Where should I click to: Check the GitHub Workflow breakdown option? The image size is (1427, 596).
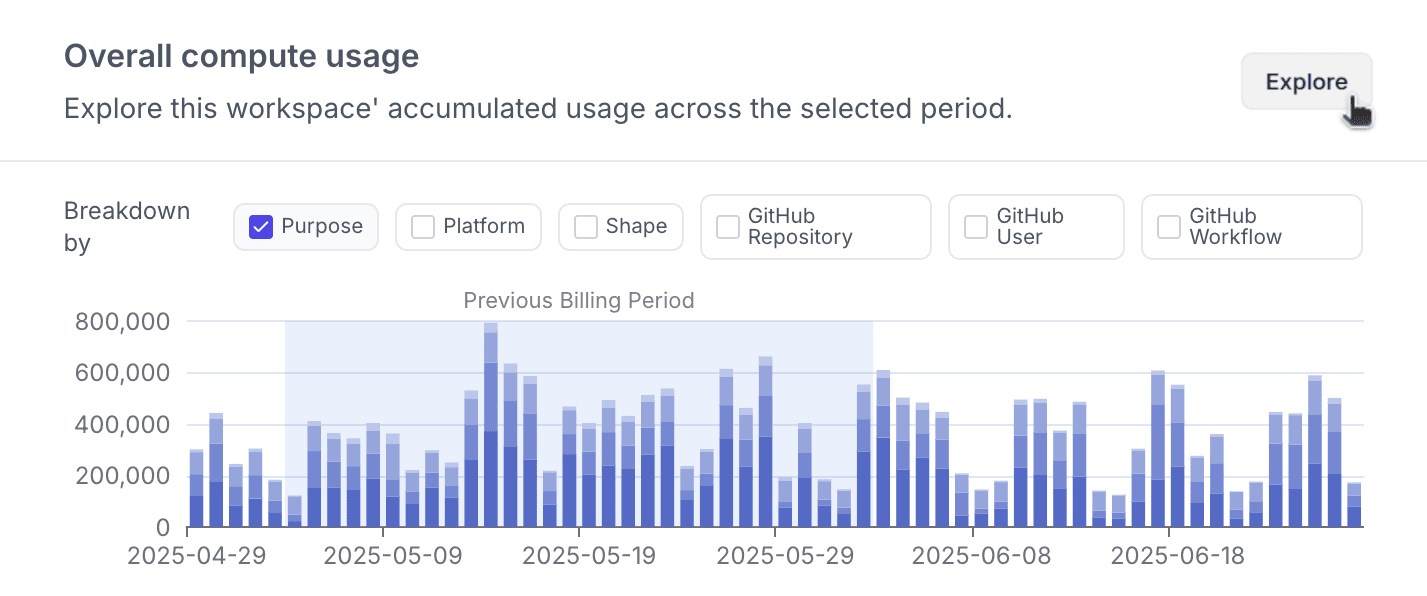(1167, 226)
